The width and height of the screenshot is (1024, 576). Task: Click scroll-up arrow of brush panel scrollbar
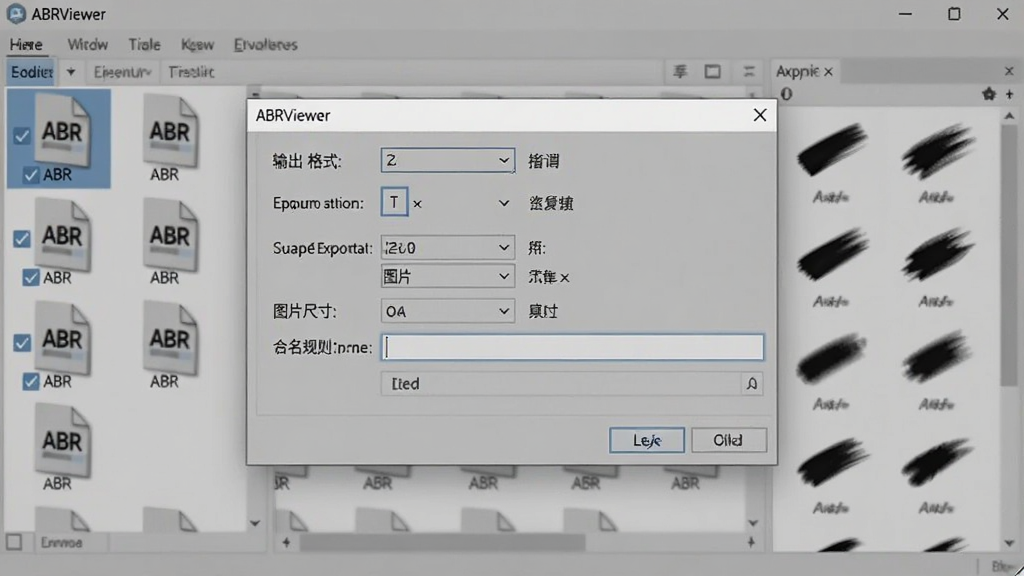(1010, 116)
